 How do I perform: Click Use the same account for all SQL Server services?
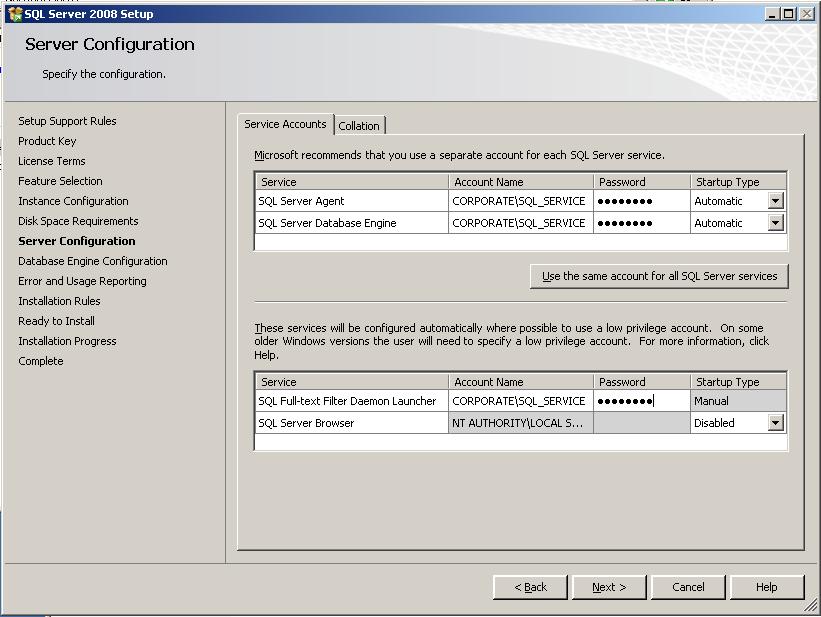659,276
